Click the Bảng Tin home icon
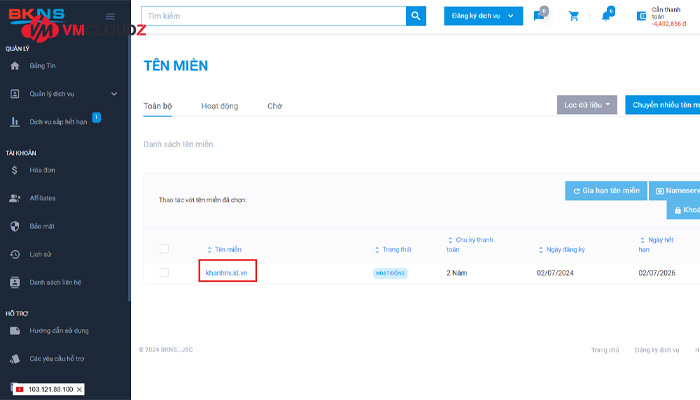This screenshot has width=700, height=400. coord(15,66)
